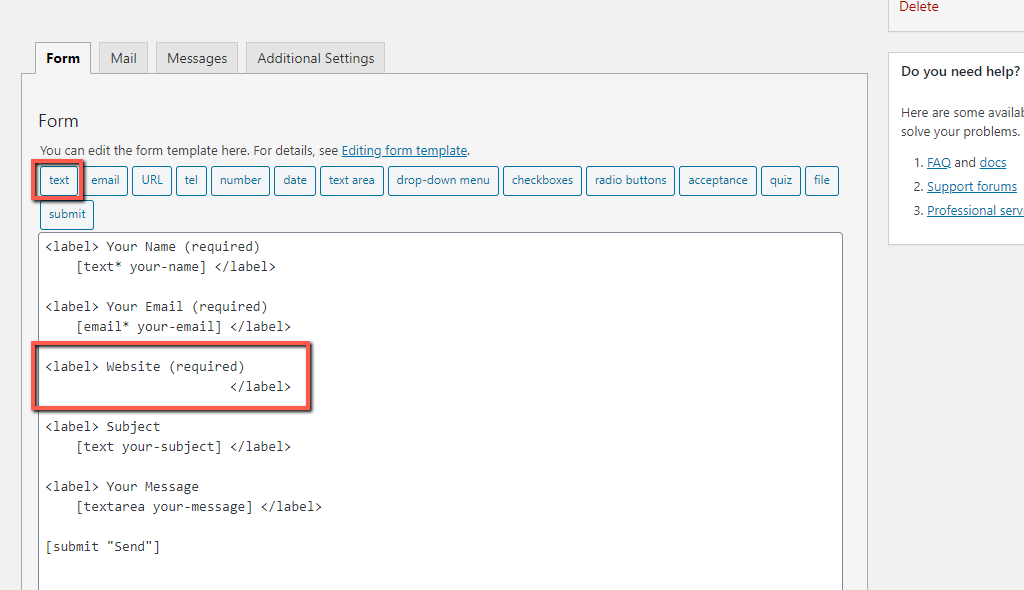Insert a radio buttons tag
This screenshot has width=1024, height=590.
click(630, 180)
